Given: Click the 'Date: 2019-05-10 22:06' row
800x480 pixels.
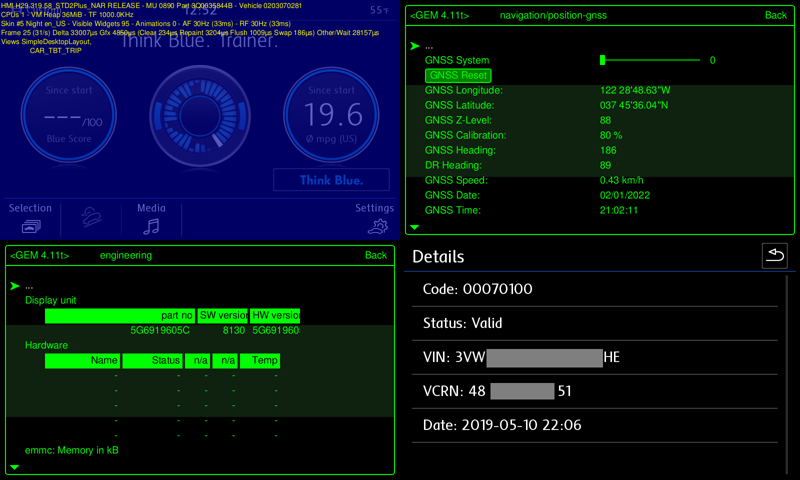Looking at the screenshot, I should tap(594, 425).
